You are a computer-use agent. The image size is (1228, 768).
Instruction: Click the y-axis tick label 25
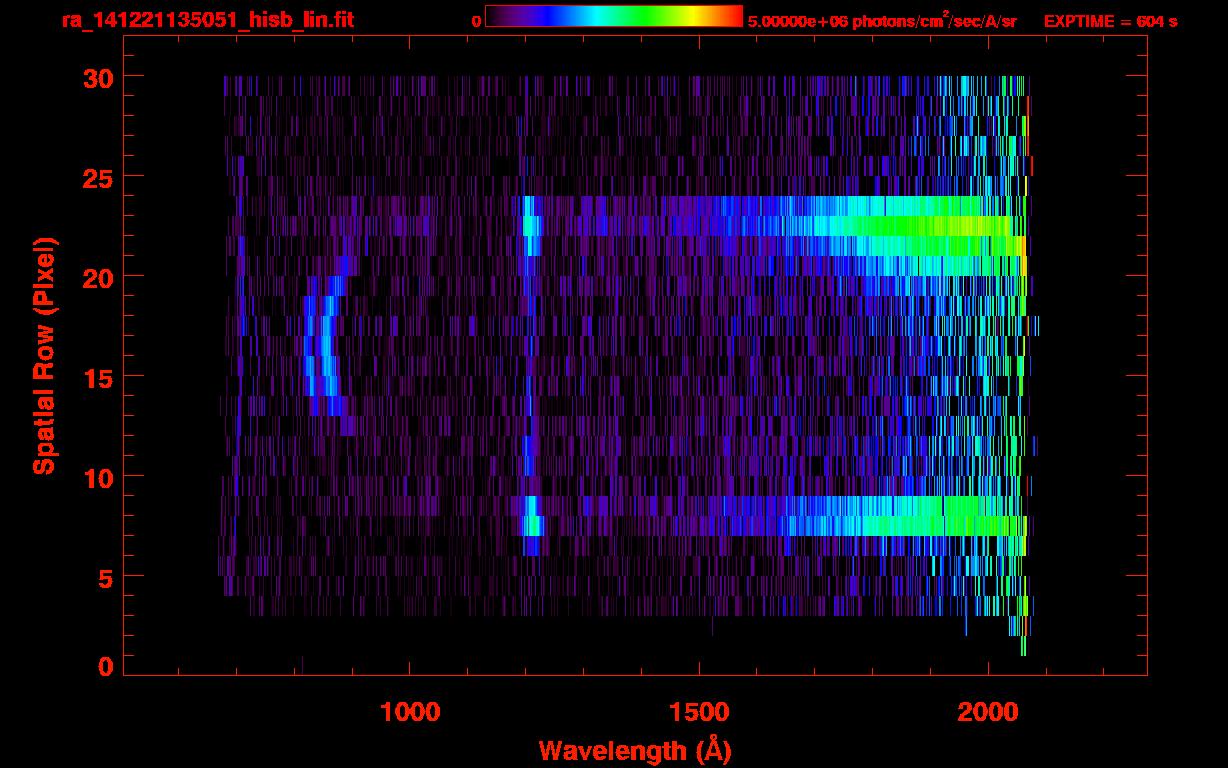(99, 177)
